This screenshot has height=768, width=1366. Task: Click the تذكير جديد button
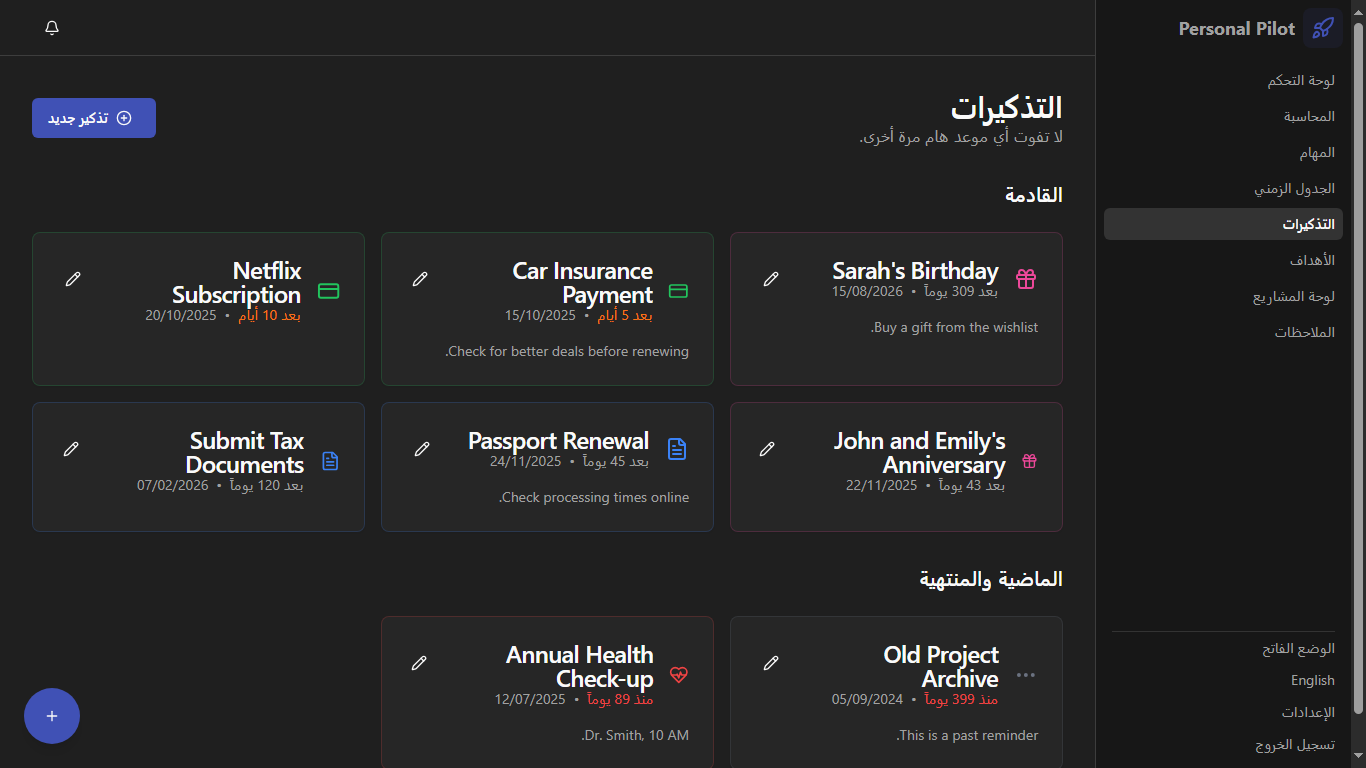coord(94,118)
